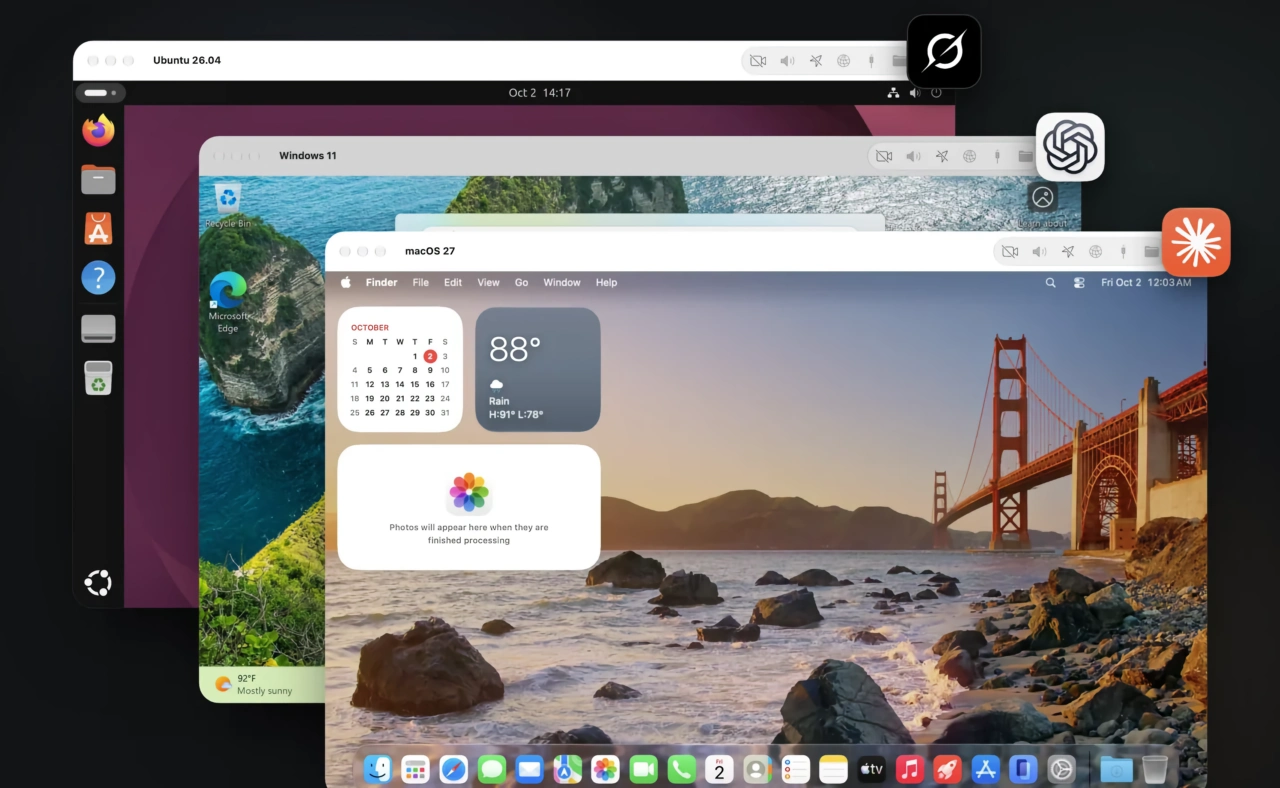Open Microsoft Edge on the Windows desktop

click(x=228, y=302)
